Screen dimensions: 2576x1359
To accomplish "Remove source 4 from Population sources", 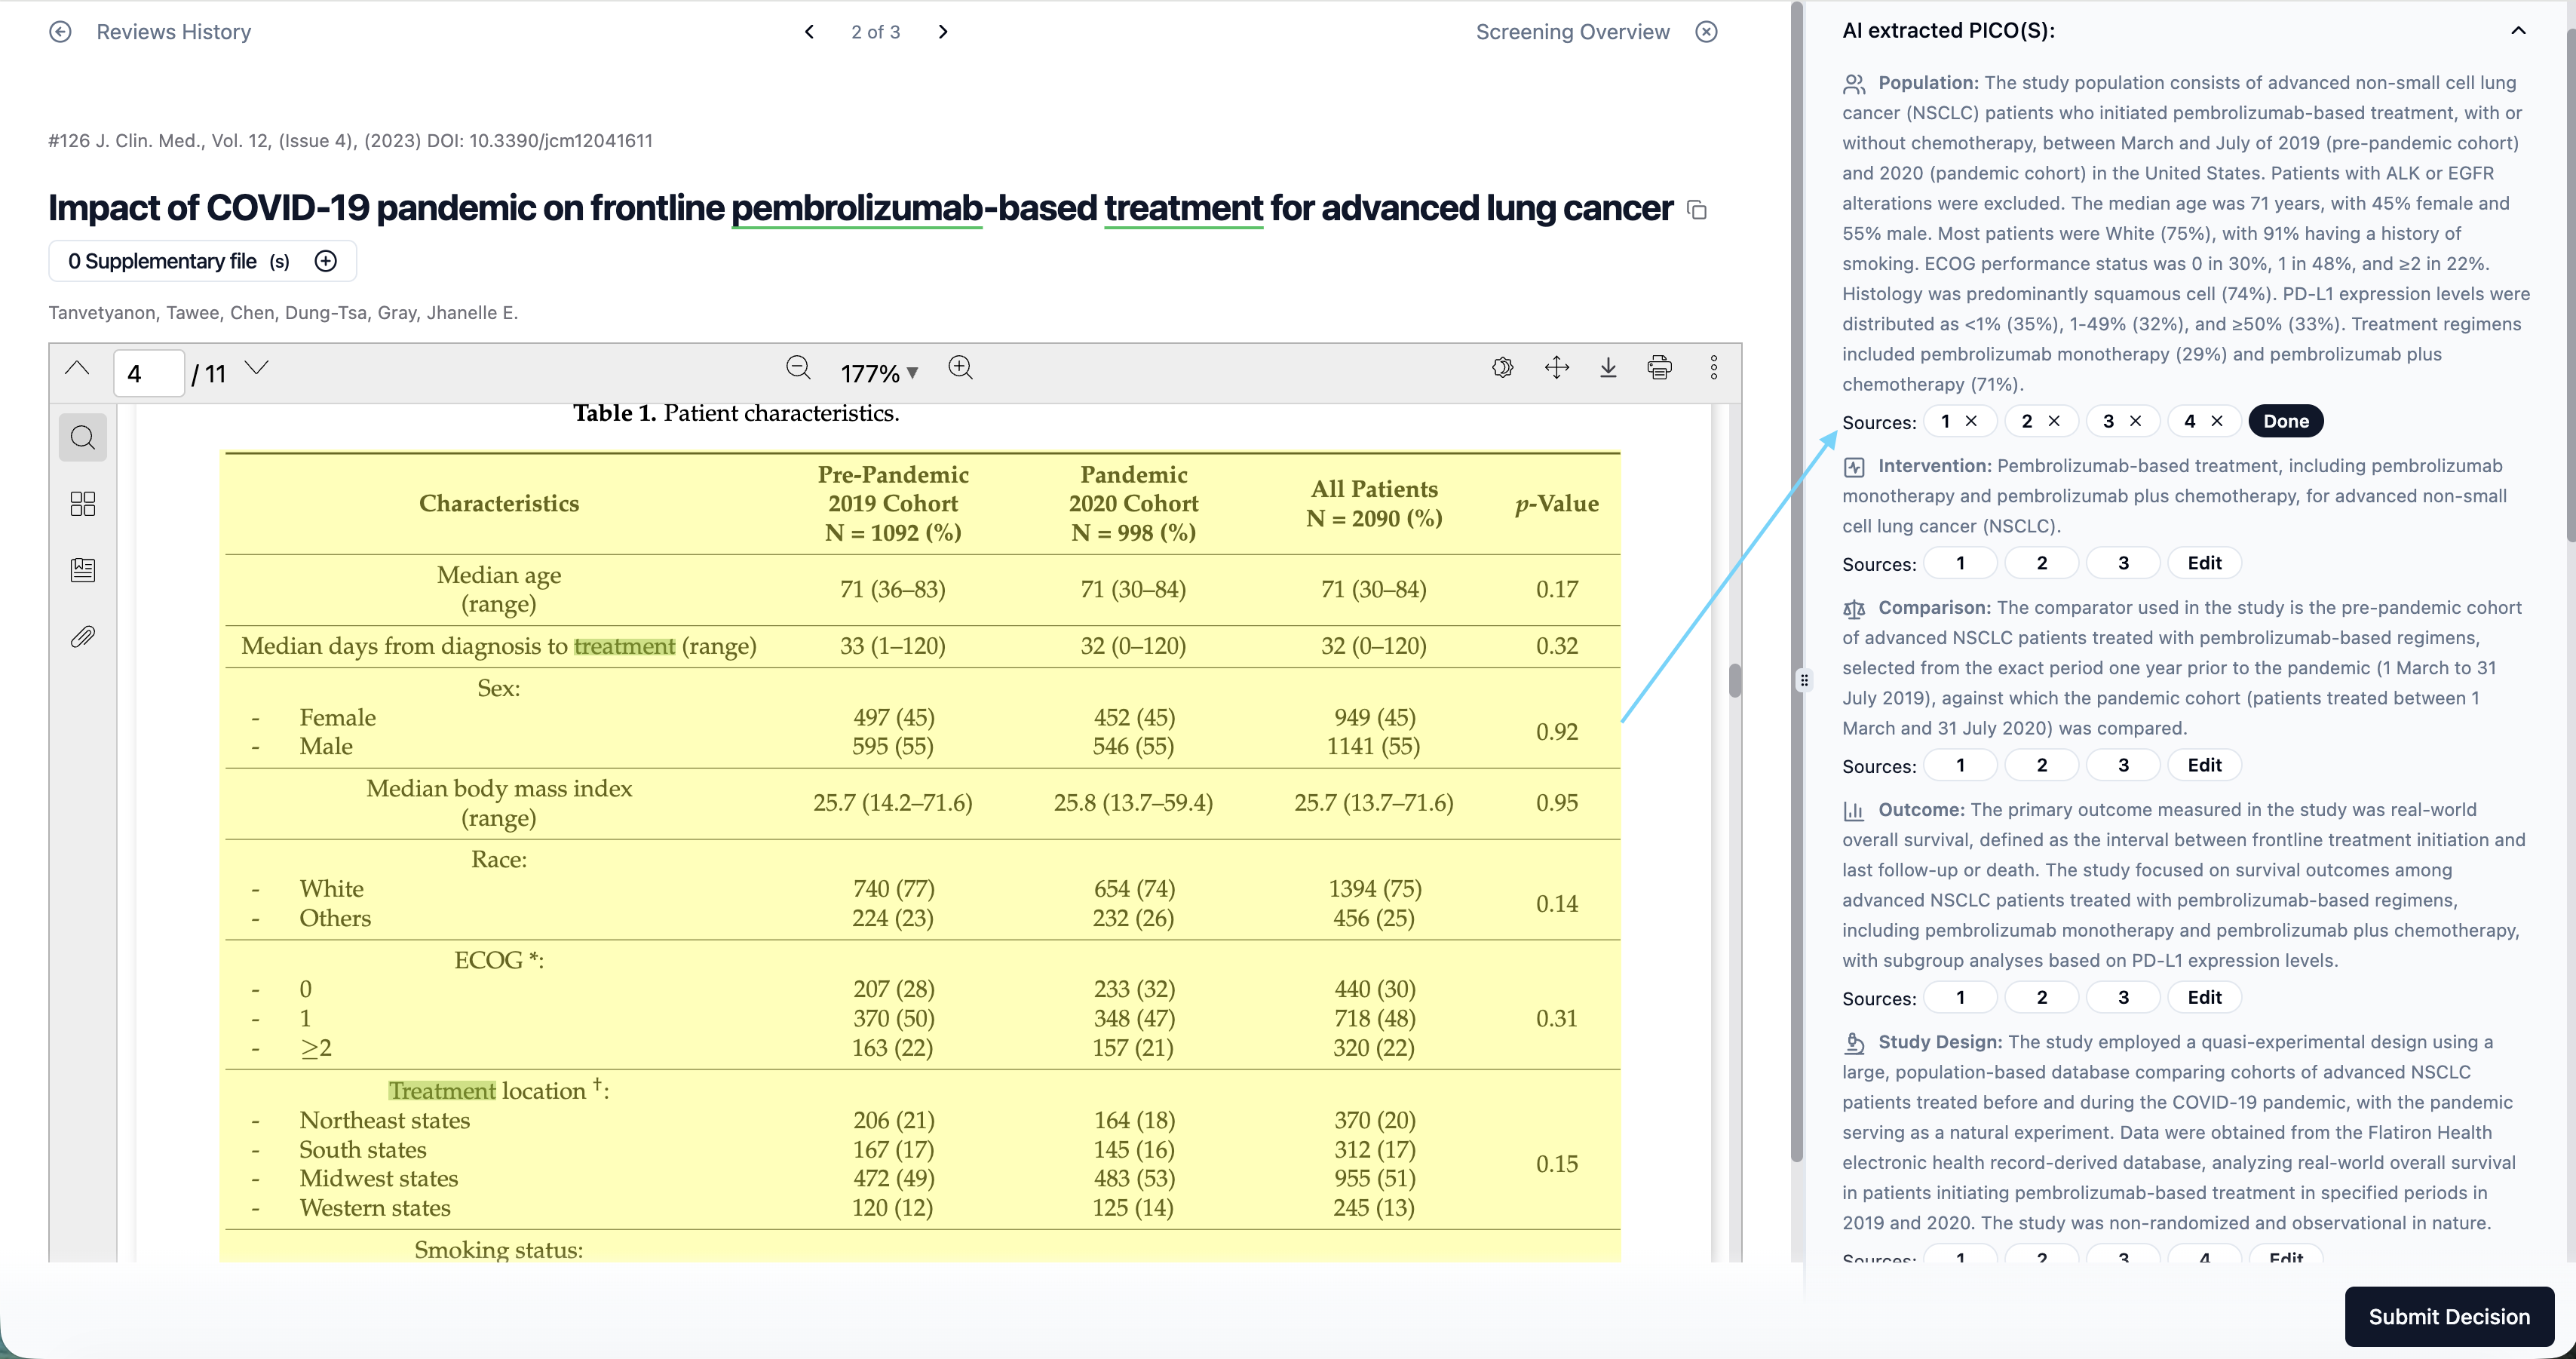I will [x=2217, y=421].
